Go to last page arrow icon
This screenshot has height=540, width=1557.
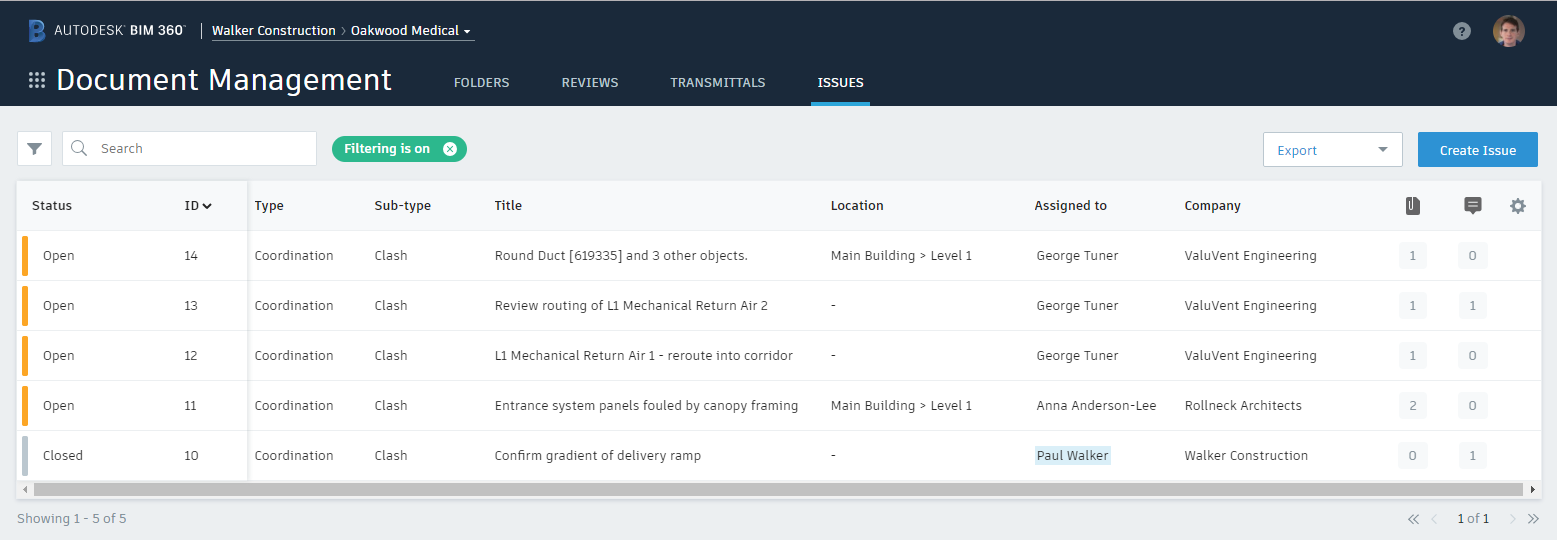[1533, 519]
